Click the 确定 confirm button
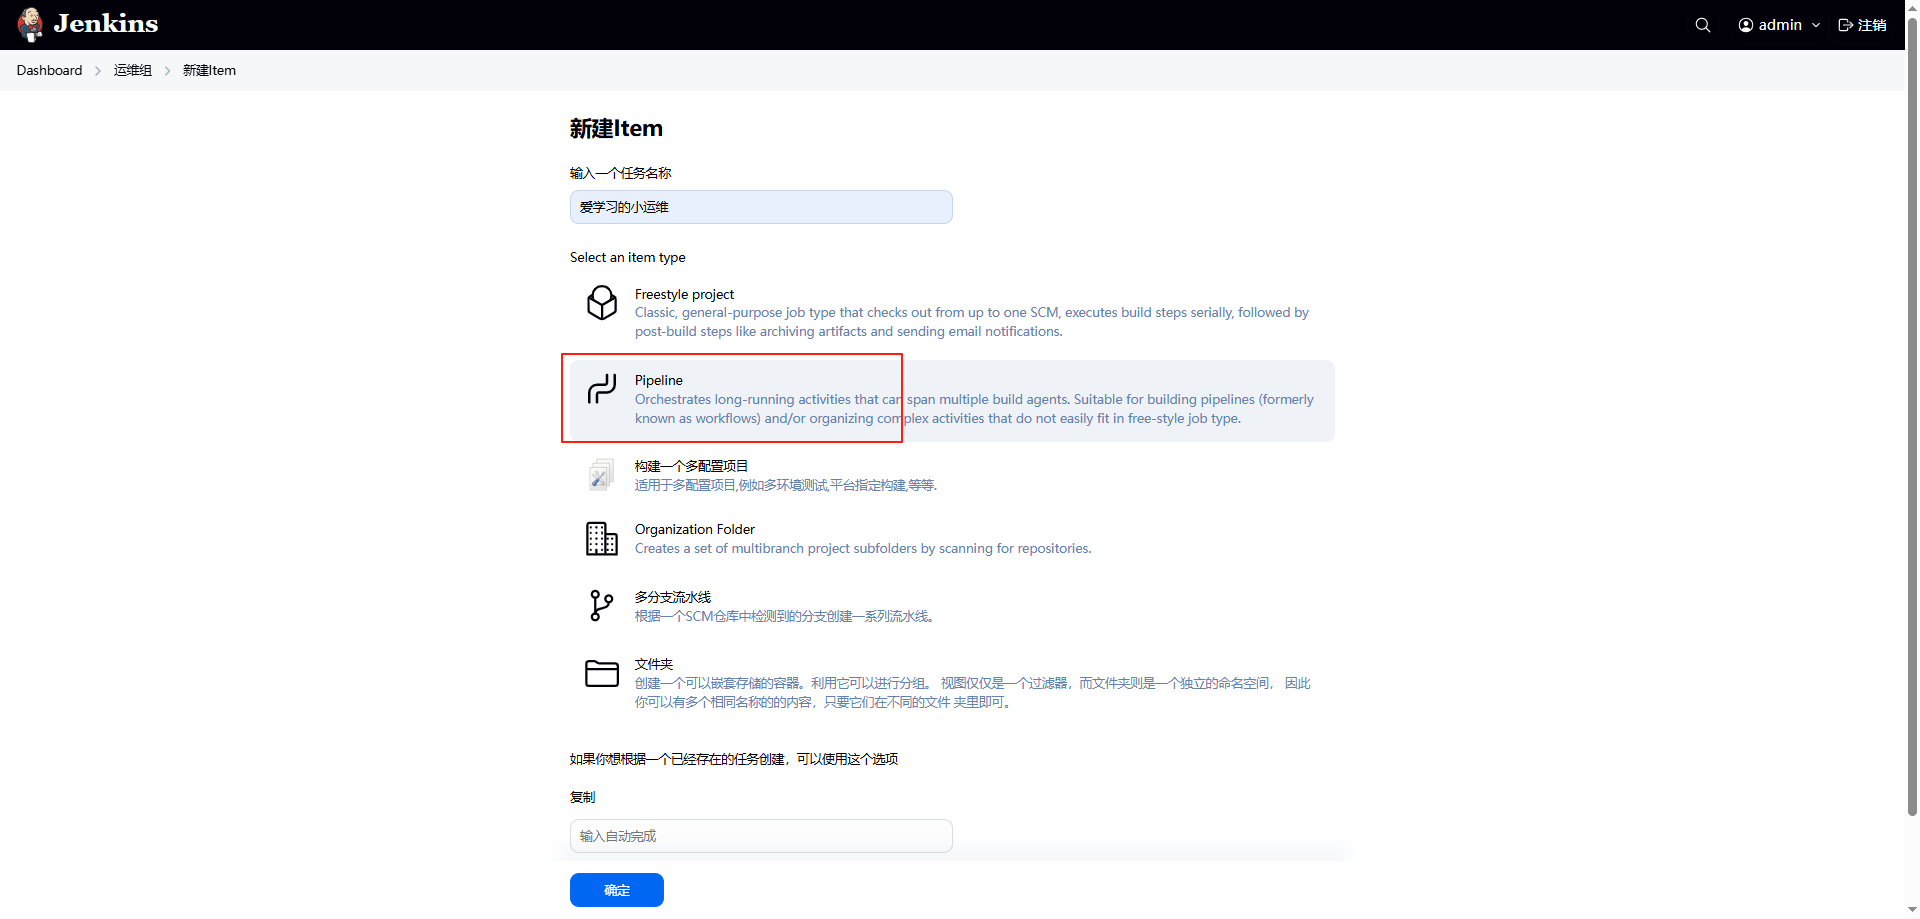Screen dimensions: 1920x919 617,890
